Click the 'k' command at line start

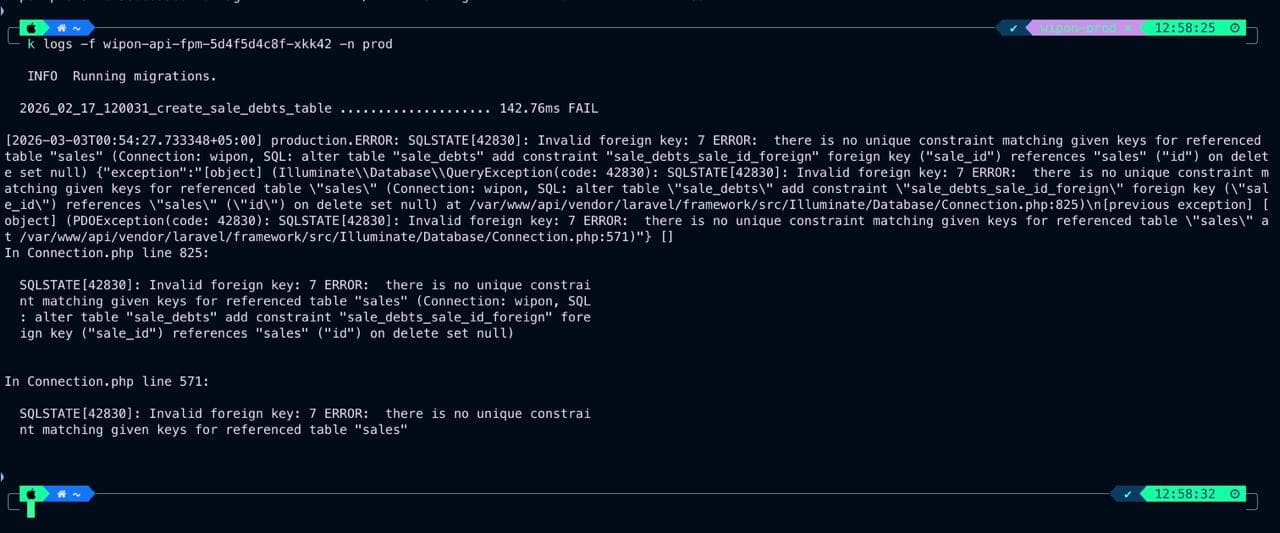(31, 44)
